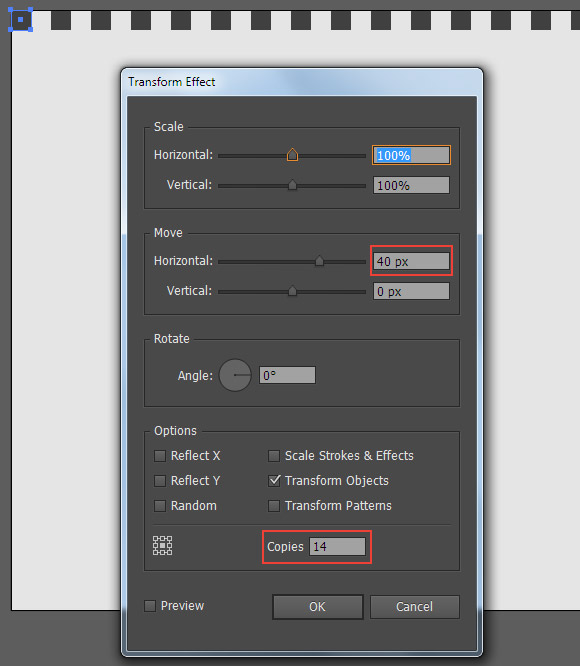
Task: Uncheck the Transform Objects checkbox
Action: pos(274,481)
